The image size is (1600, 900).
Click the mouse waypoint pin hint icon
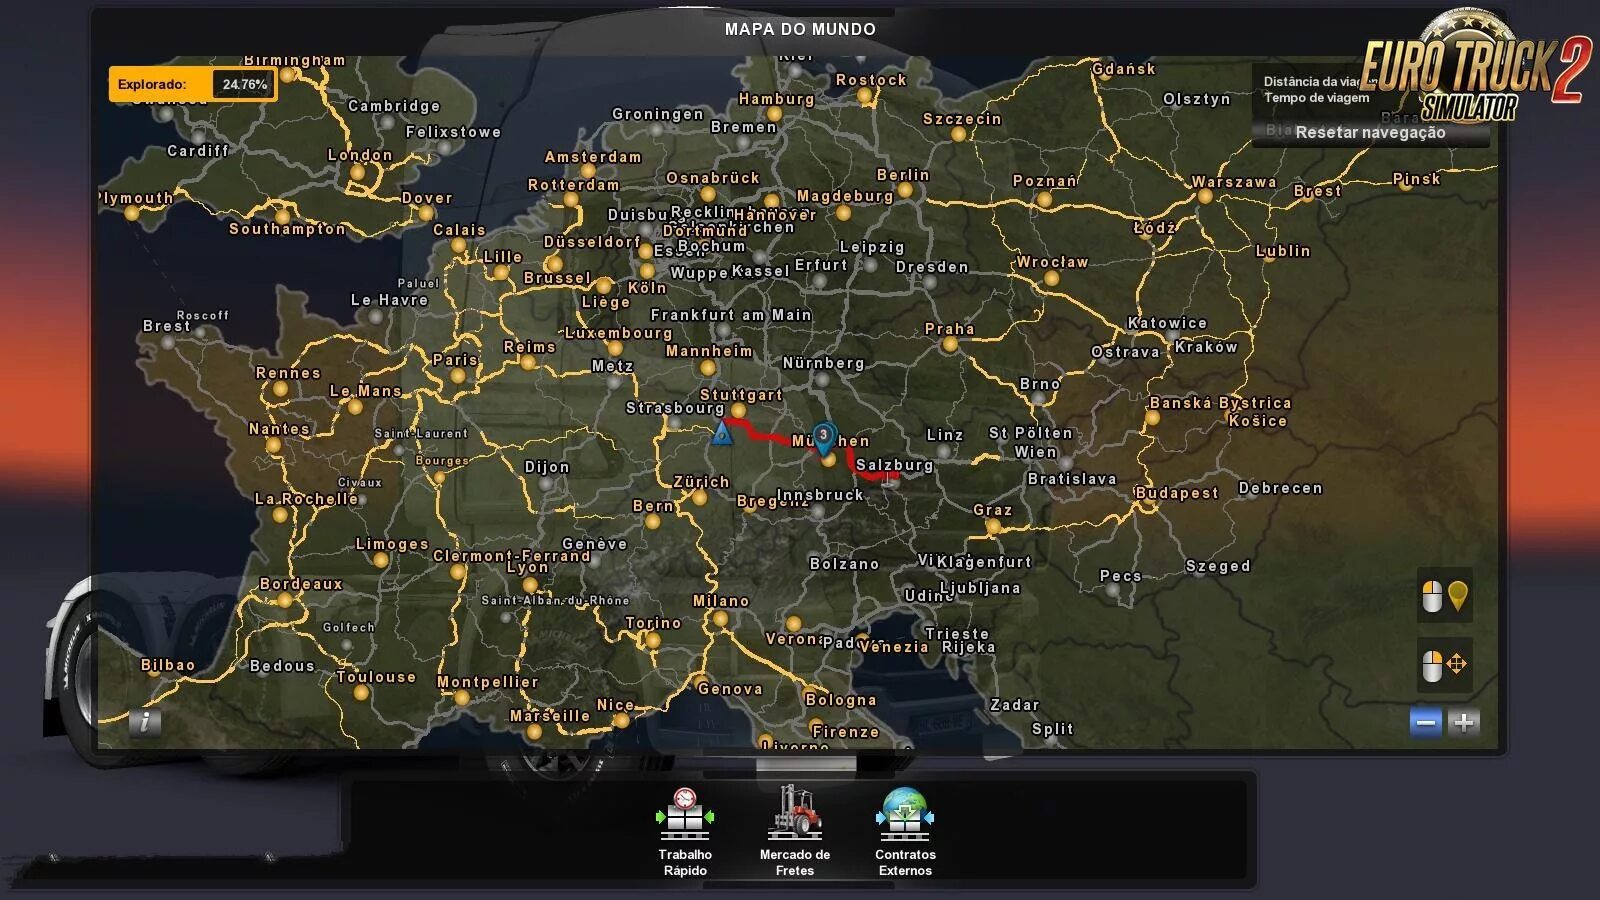pyautogui.click(x=1445, y=596)
